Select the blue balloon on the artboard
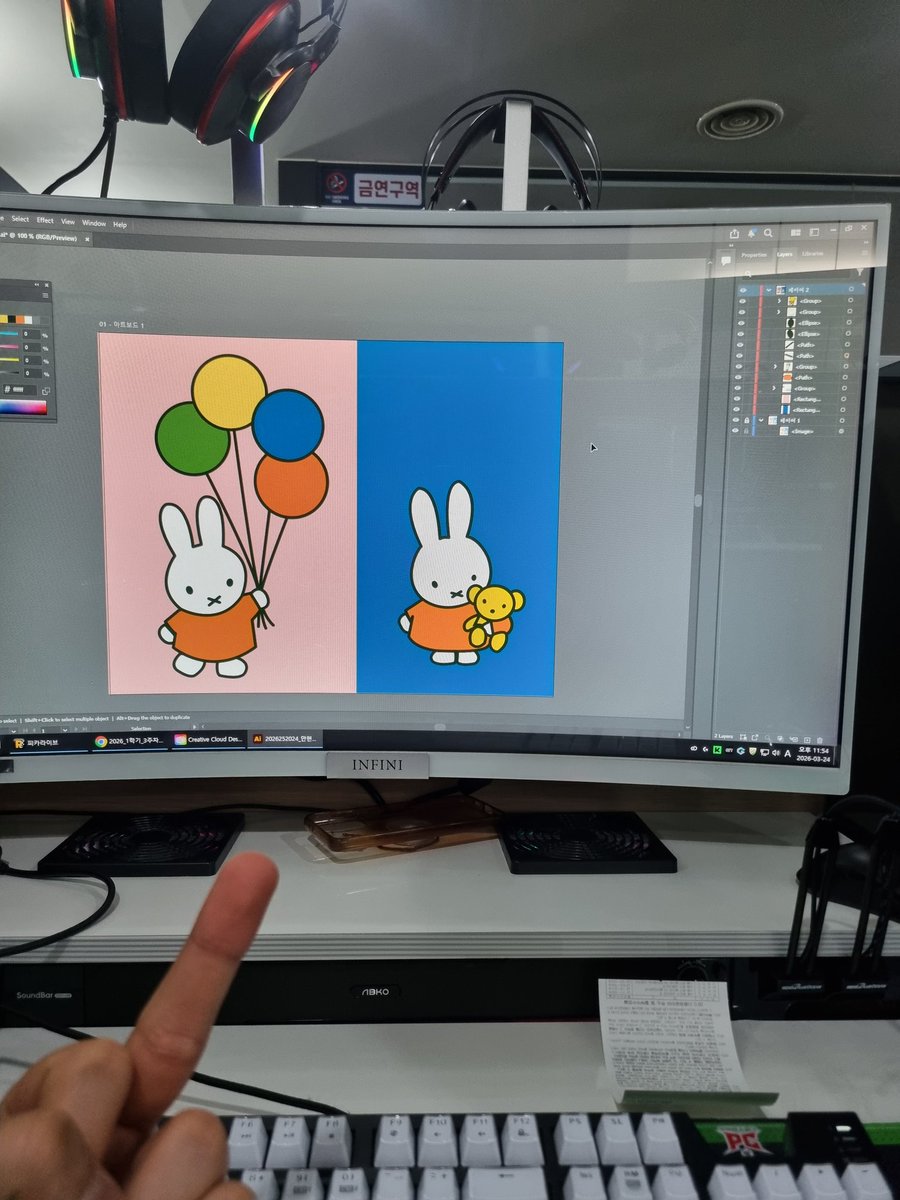The height and width of the screenshot is (1200, 900). [x=287, y=424]
